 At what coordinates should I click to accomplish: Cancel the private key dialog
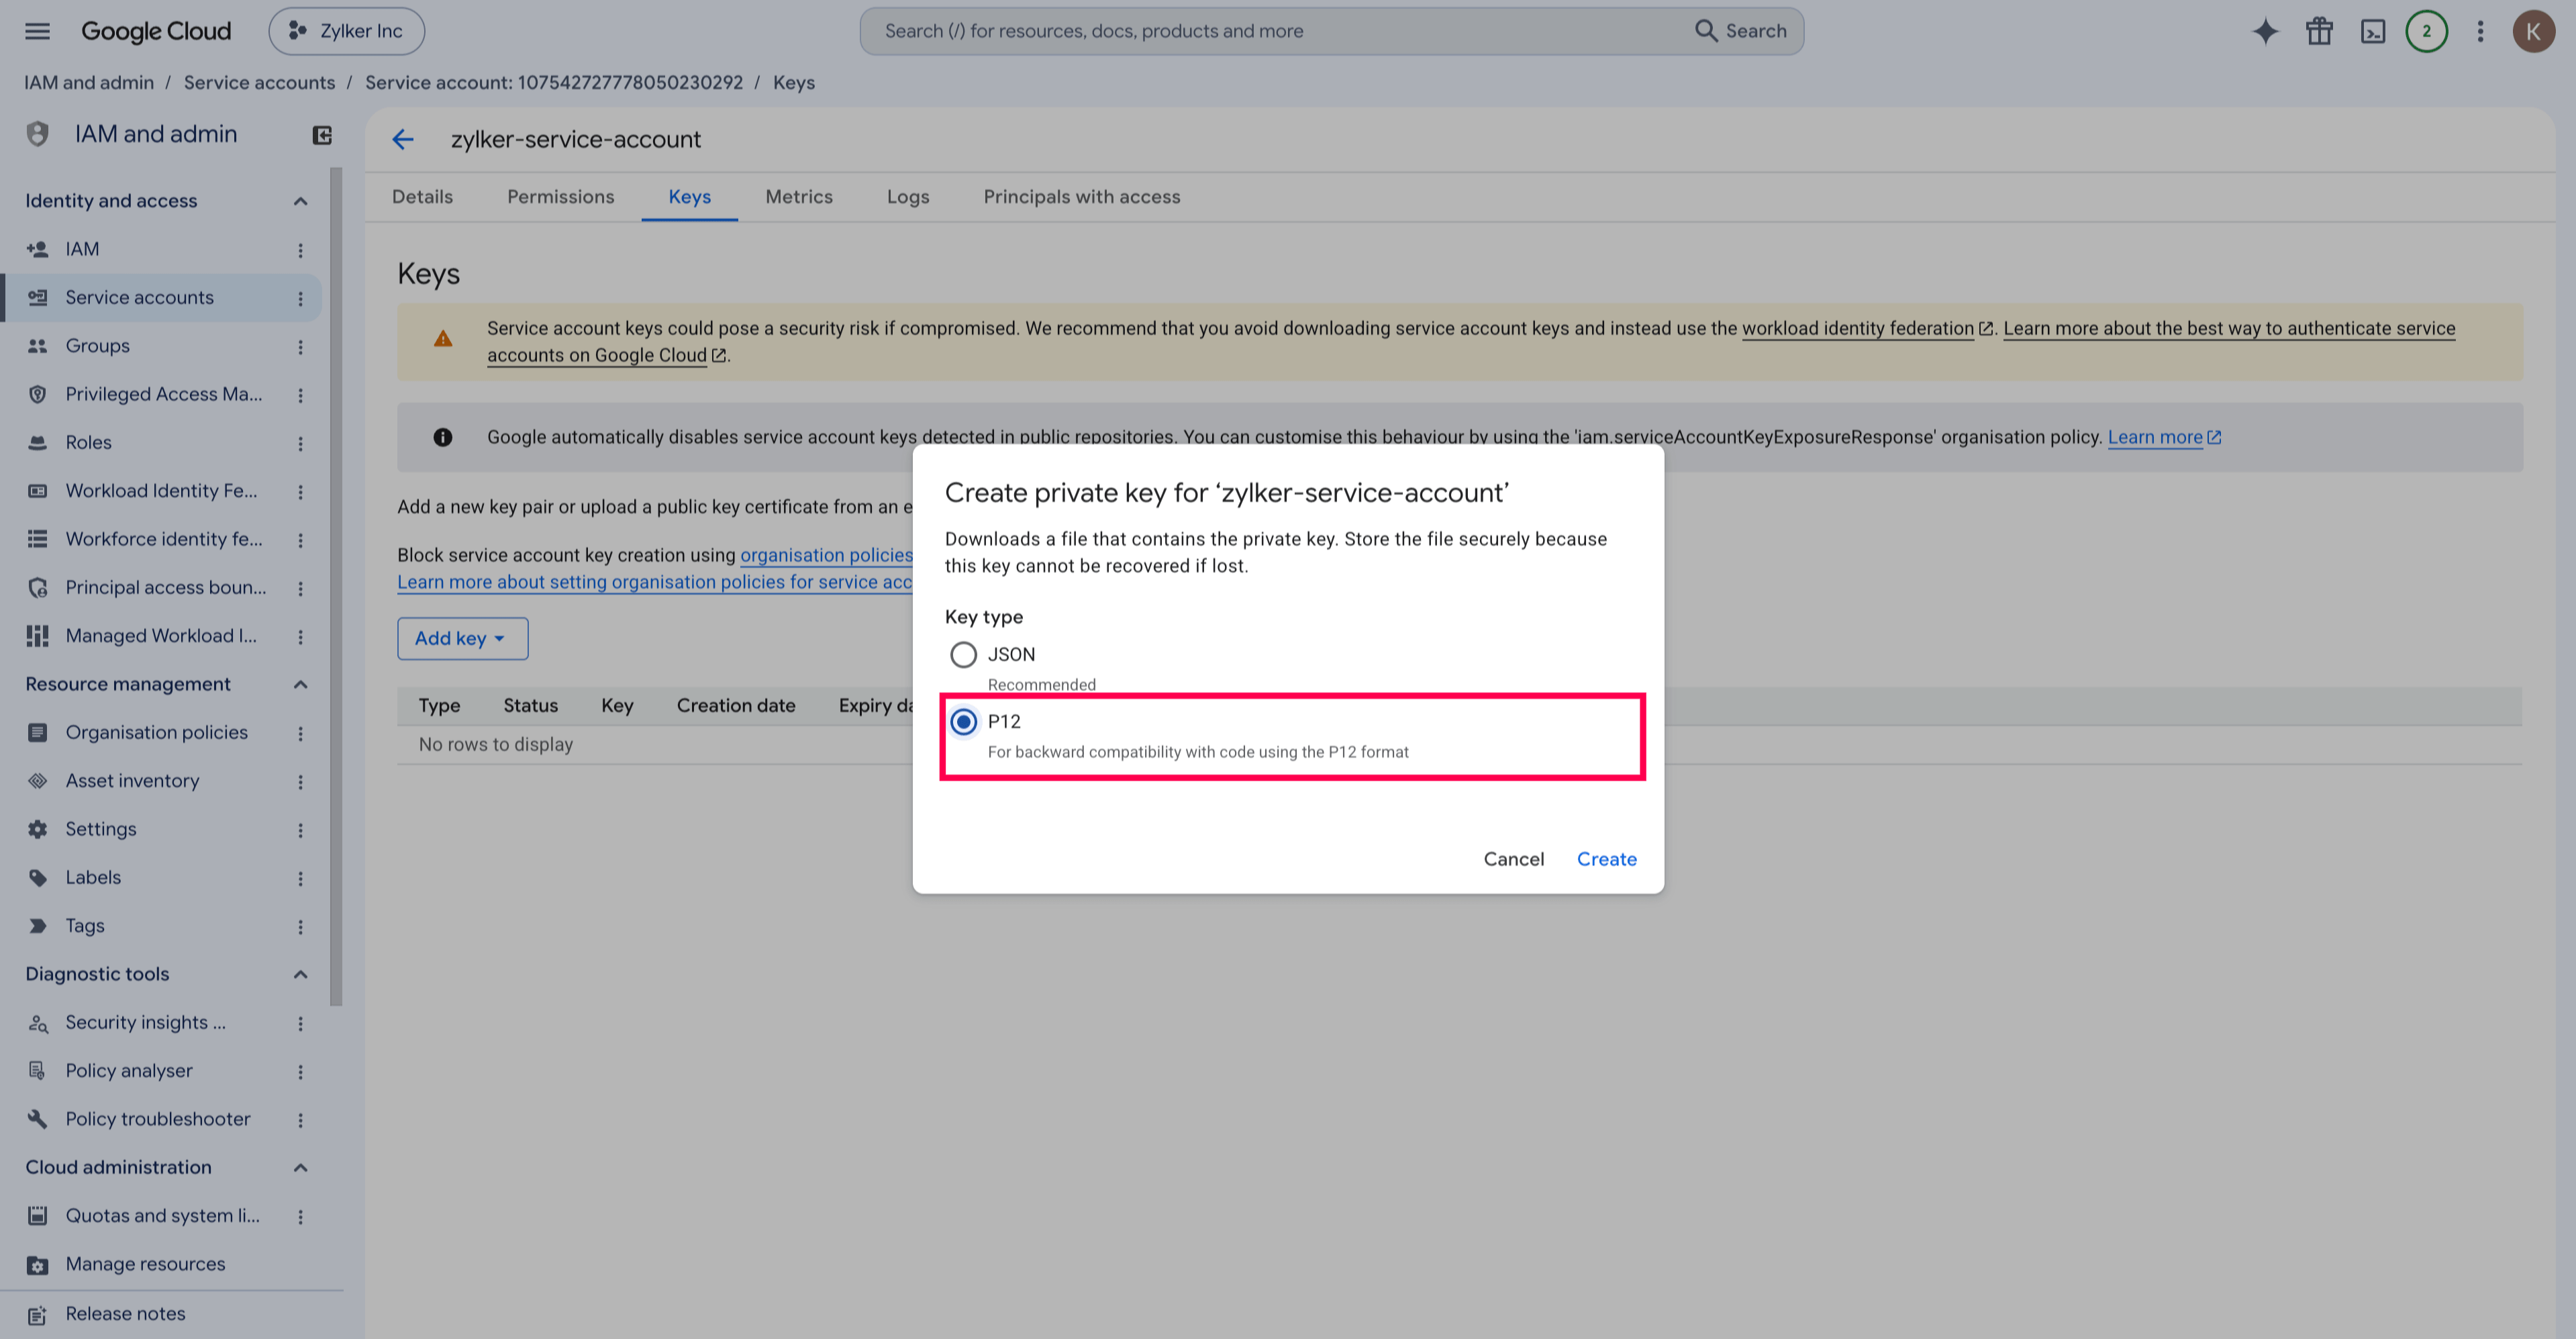click(1513, 859)
